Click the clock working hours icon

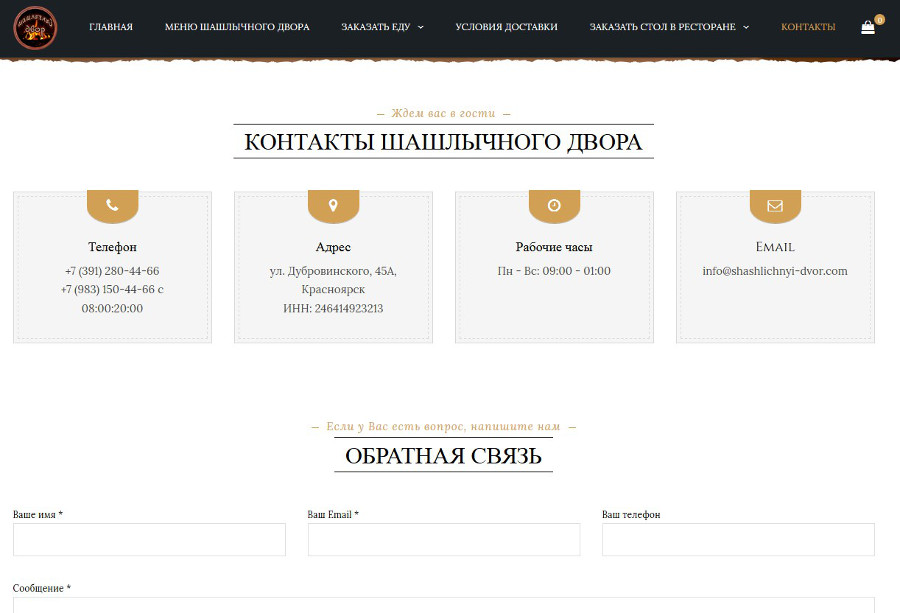click(554, 205)
